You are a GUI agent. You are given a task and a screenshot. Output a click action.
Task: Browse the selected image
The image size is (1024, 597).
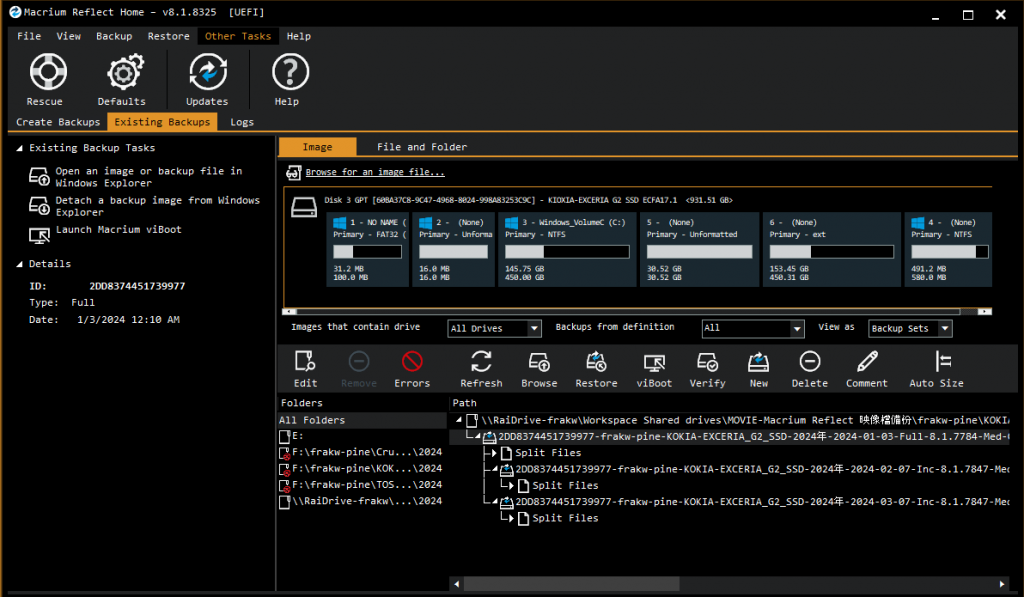pos(539,370)
